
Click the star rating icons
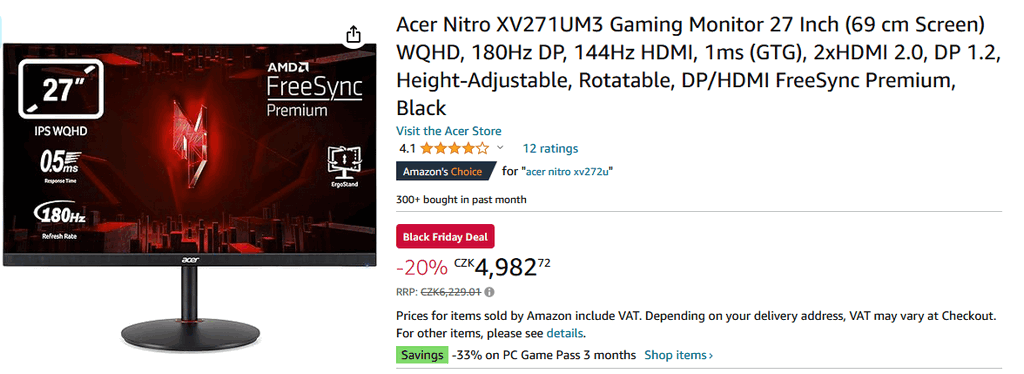pyautogui.click(x=455, y=148)
